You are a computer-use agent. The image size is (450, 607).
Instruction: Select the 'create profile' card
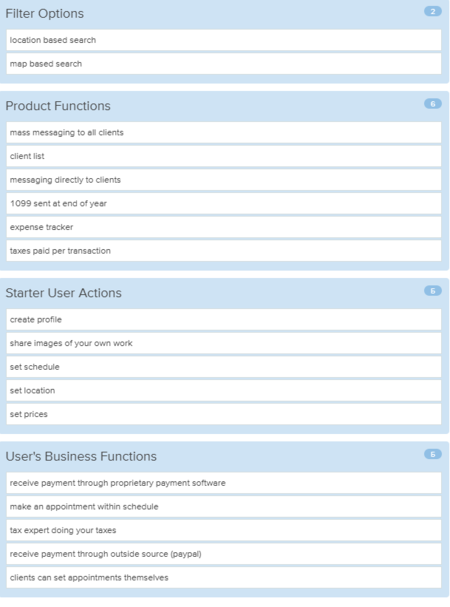pyautogui.click(x=224, y=319)
